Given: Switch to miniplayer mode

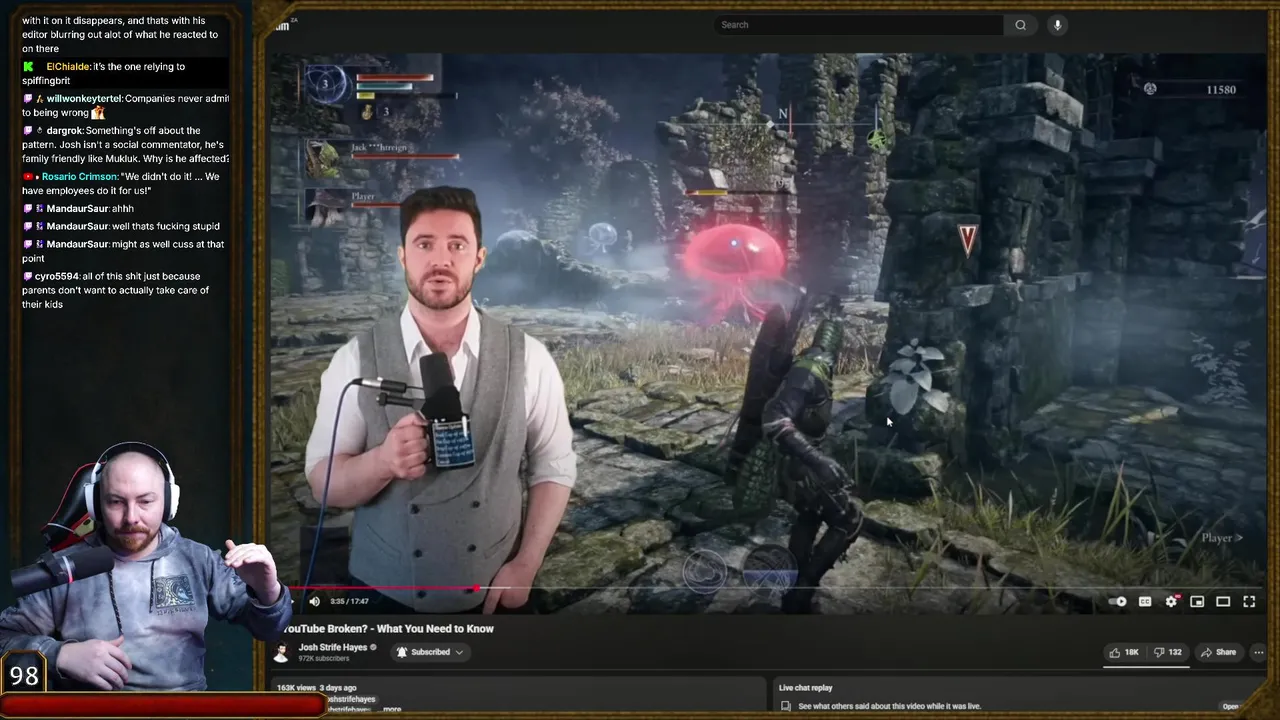Looking at the screenshot, I should (x=1197, y=601).
